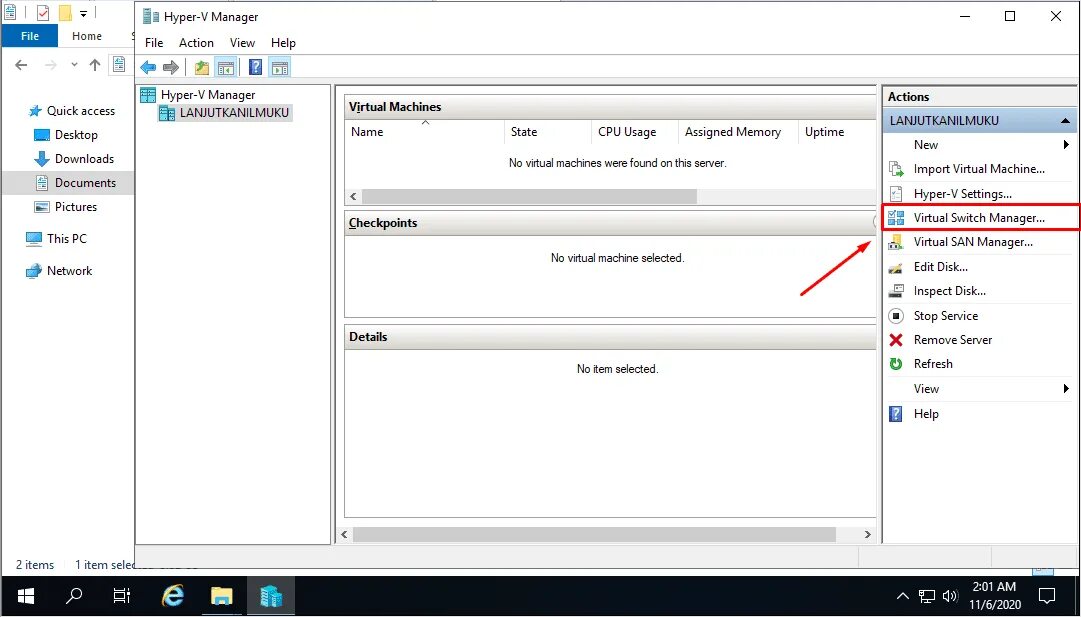
Task: Click File Explorer Up arrow button
Action: point(94,65)
